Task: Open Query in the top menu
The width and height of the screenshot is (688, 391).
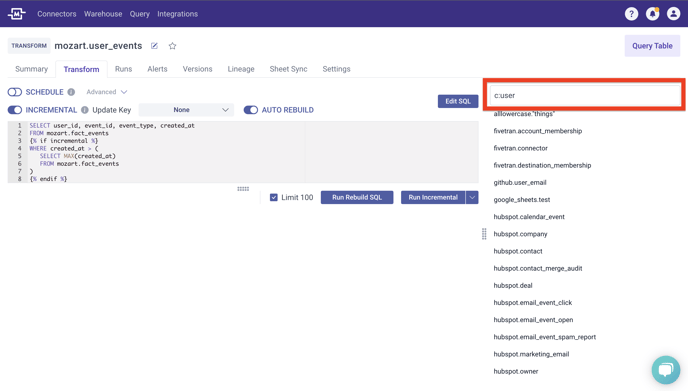Action: [x=140, y=14]
